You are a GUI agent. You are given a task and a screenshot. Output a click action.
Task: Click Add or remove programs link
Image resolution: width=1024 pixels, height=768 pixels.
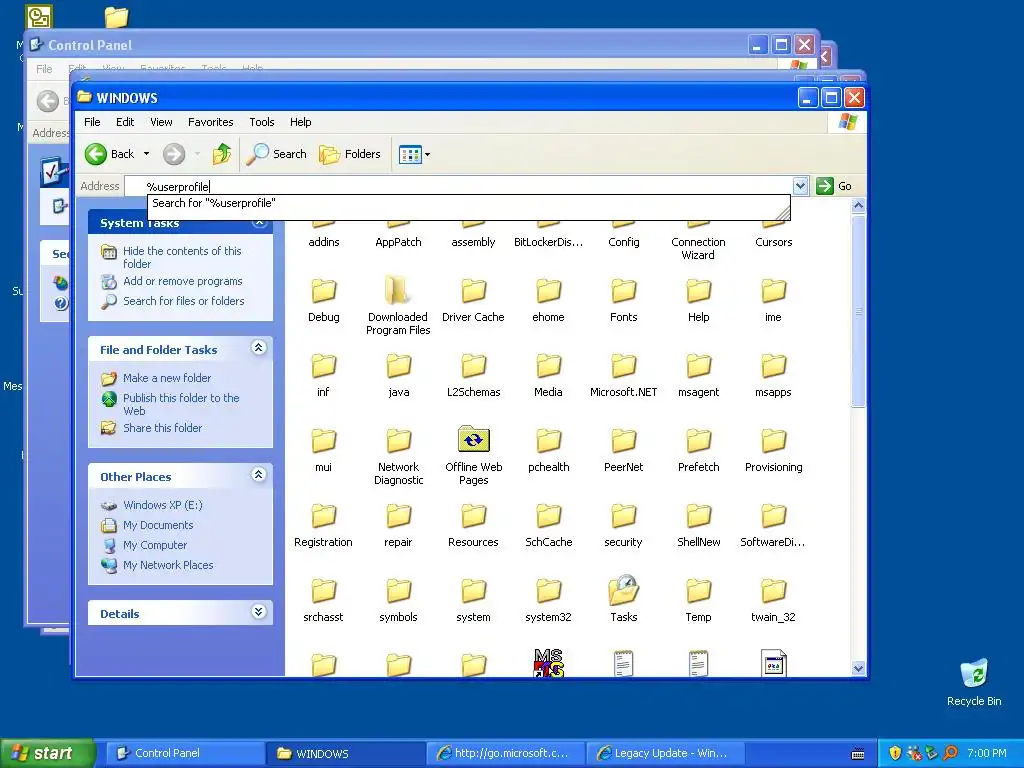click(183, 281)
